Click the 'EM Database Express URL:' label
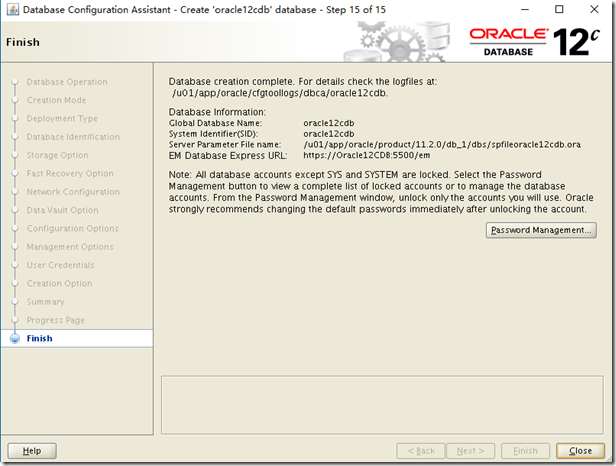 (x=228, y=156)
